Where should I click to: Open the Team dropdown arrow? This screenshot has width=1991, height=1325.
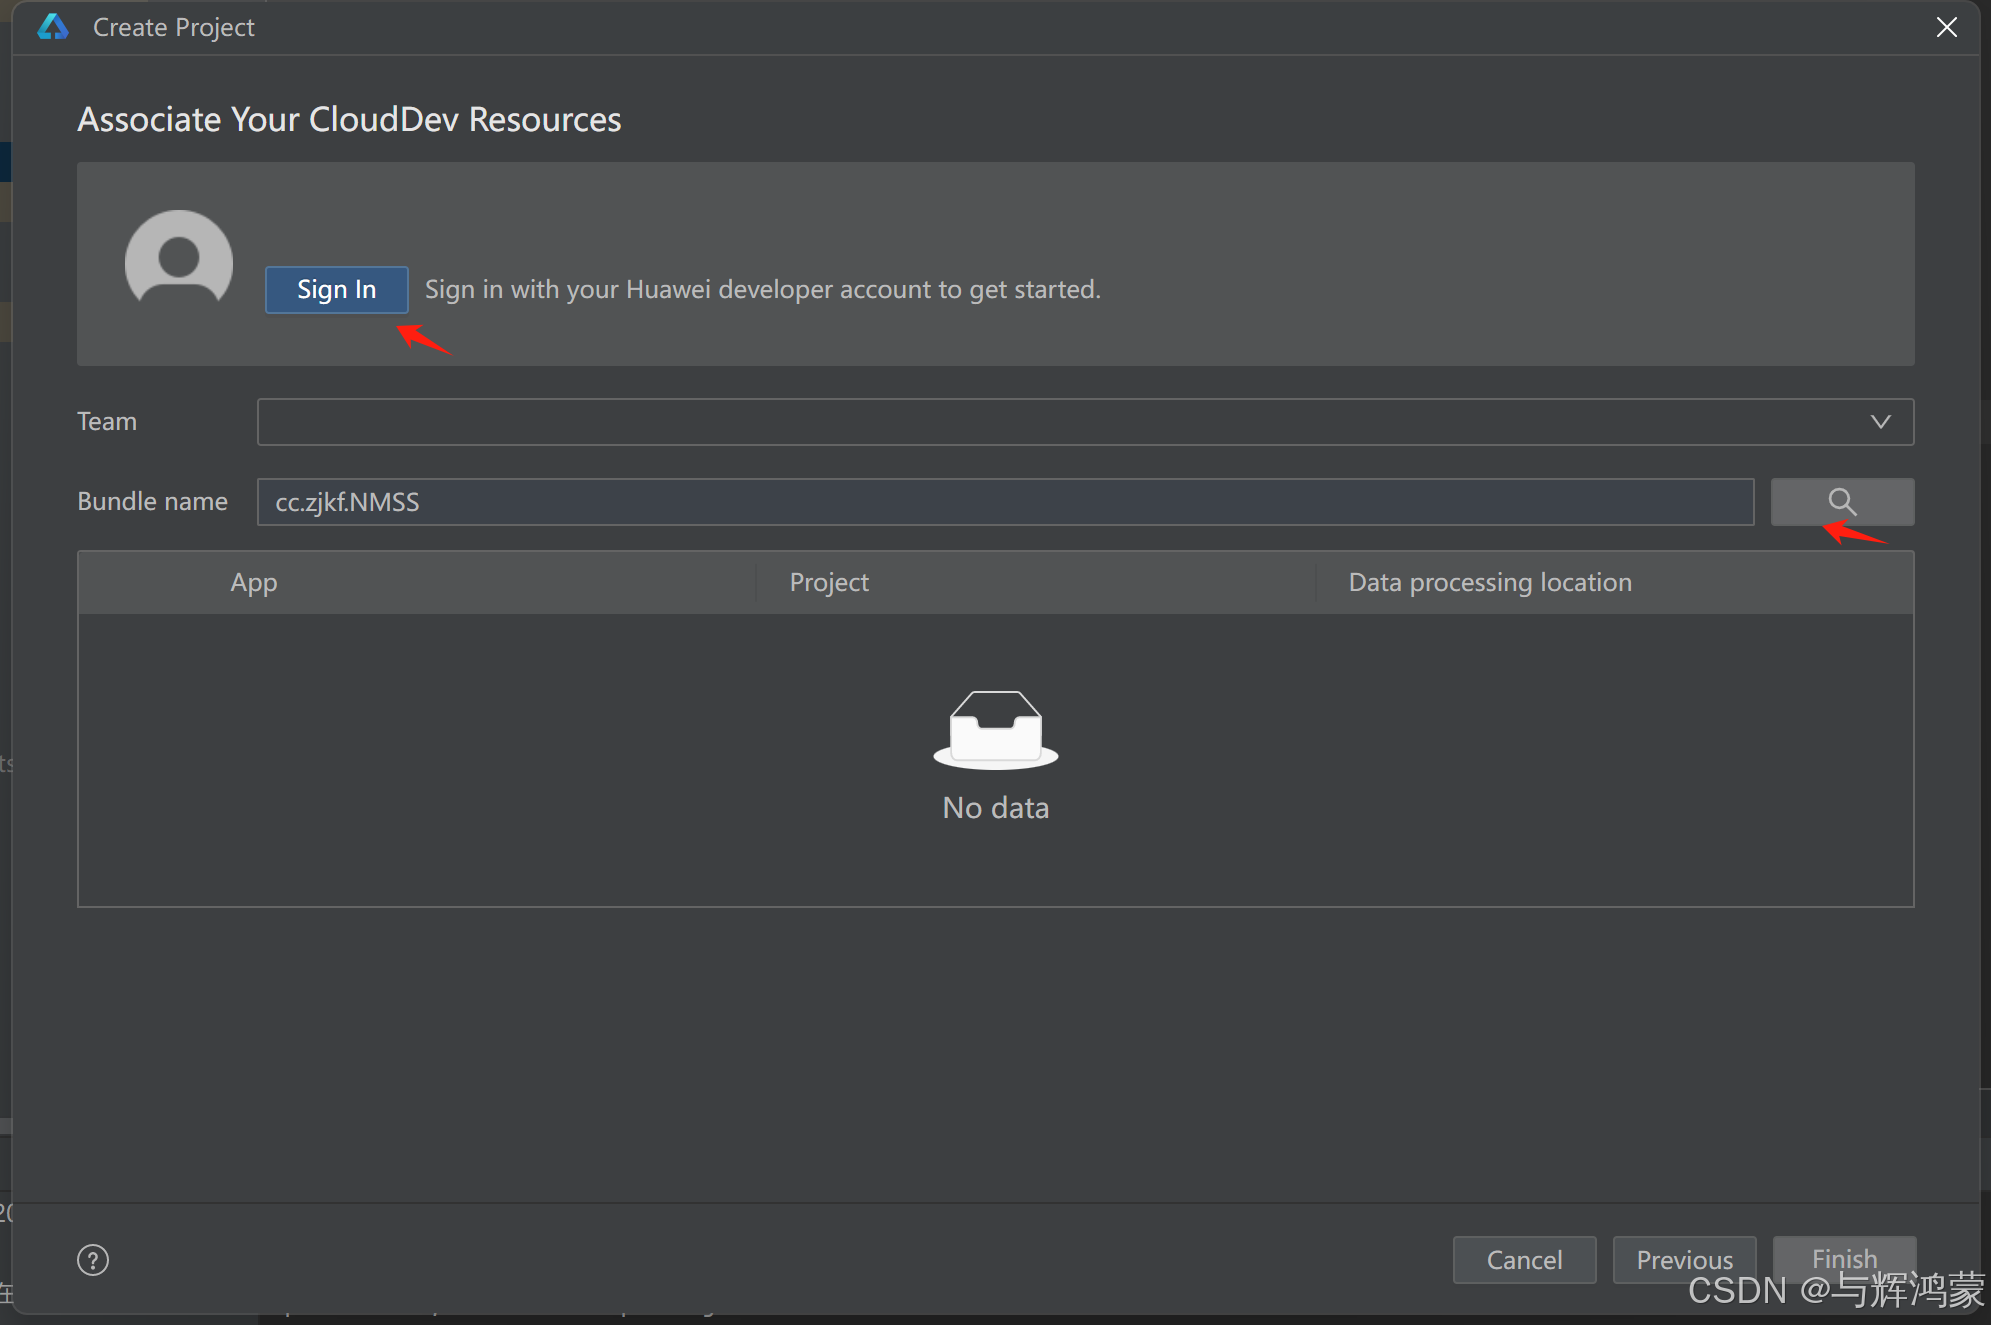point(1880,422)
